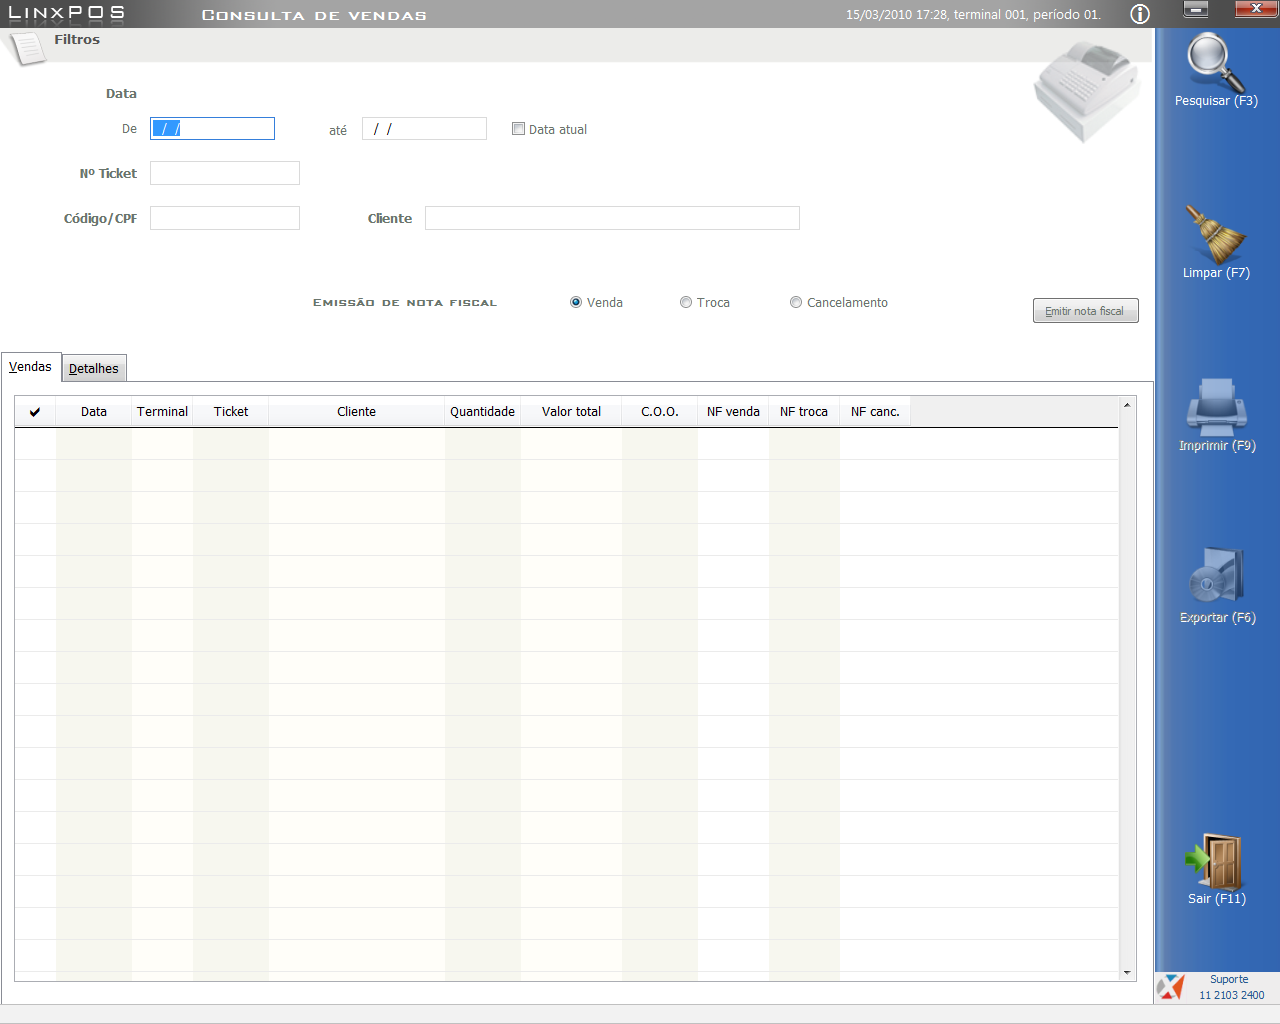The height and width of the screenshot is (1024, 1280).
Task: Click the Limpar (F7) broom icon
Action: (1216, 234)
